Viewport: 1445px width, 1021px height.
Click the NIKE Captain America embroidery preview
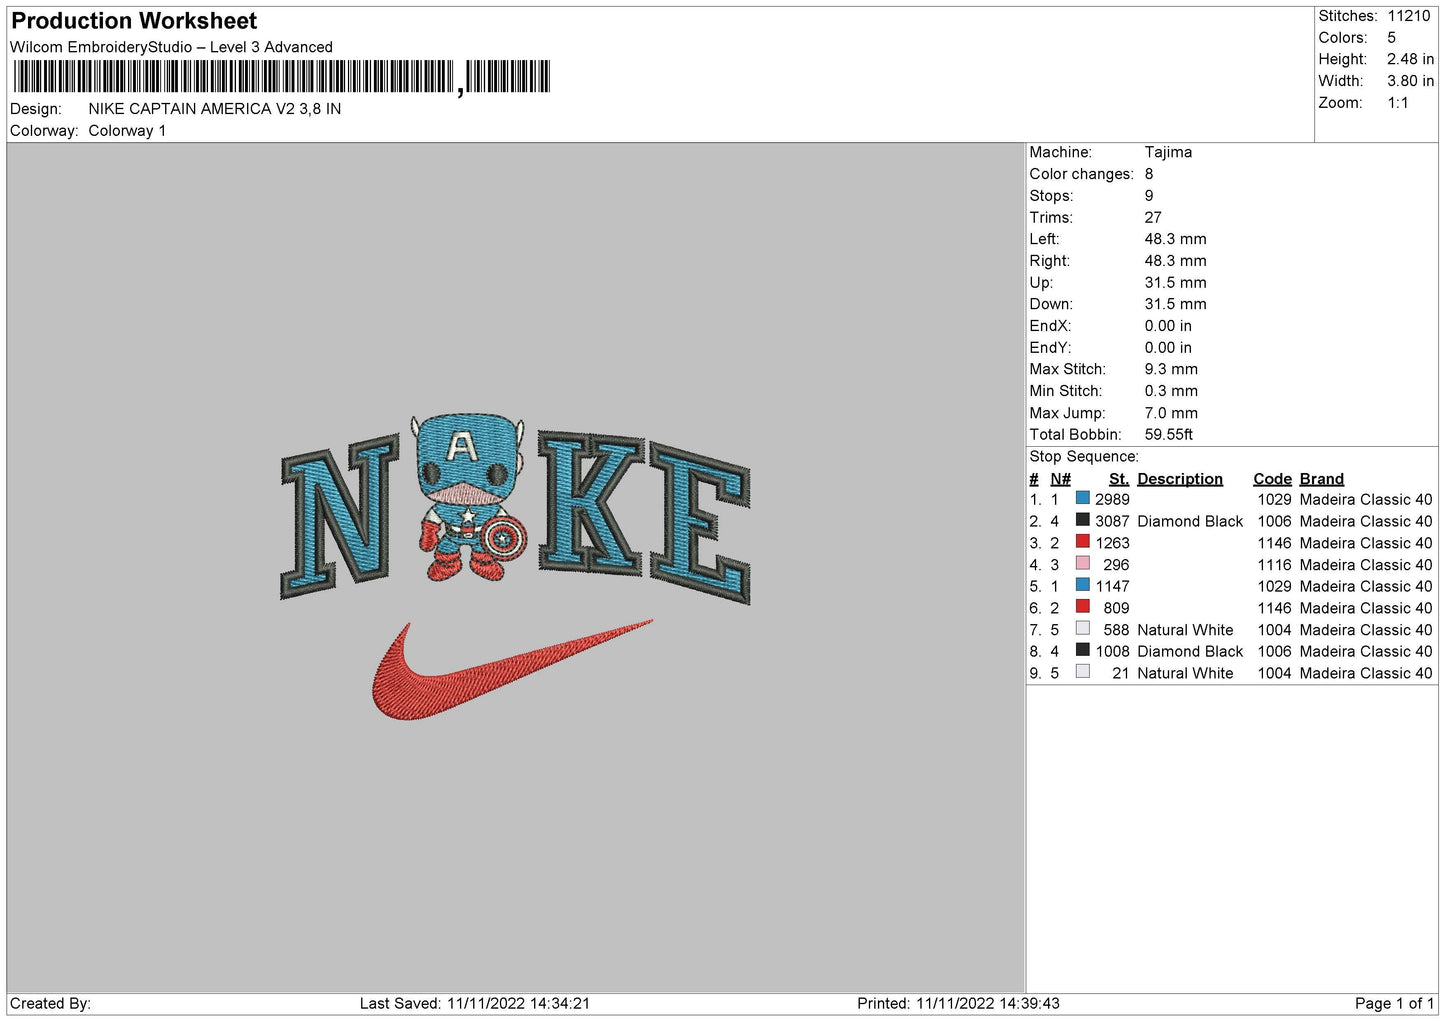(515, 565)
